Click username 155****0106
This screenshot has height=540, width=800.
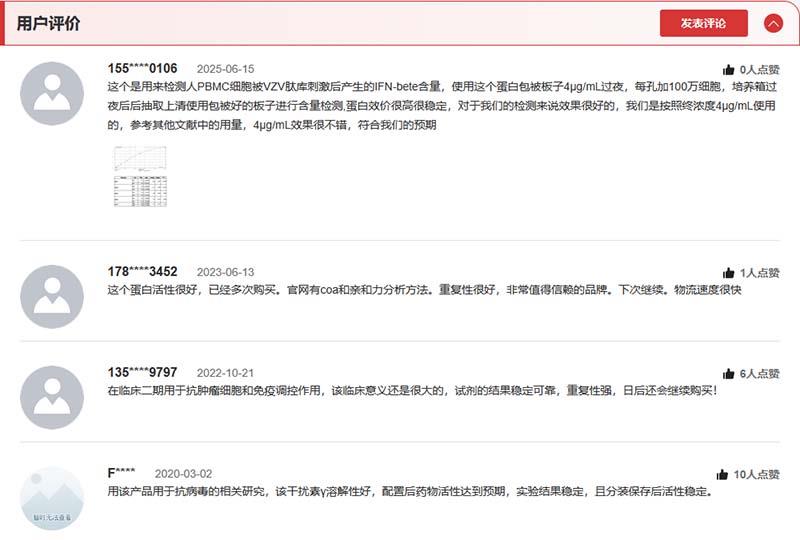click(x=142, y=68)
